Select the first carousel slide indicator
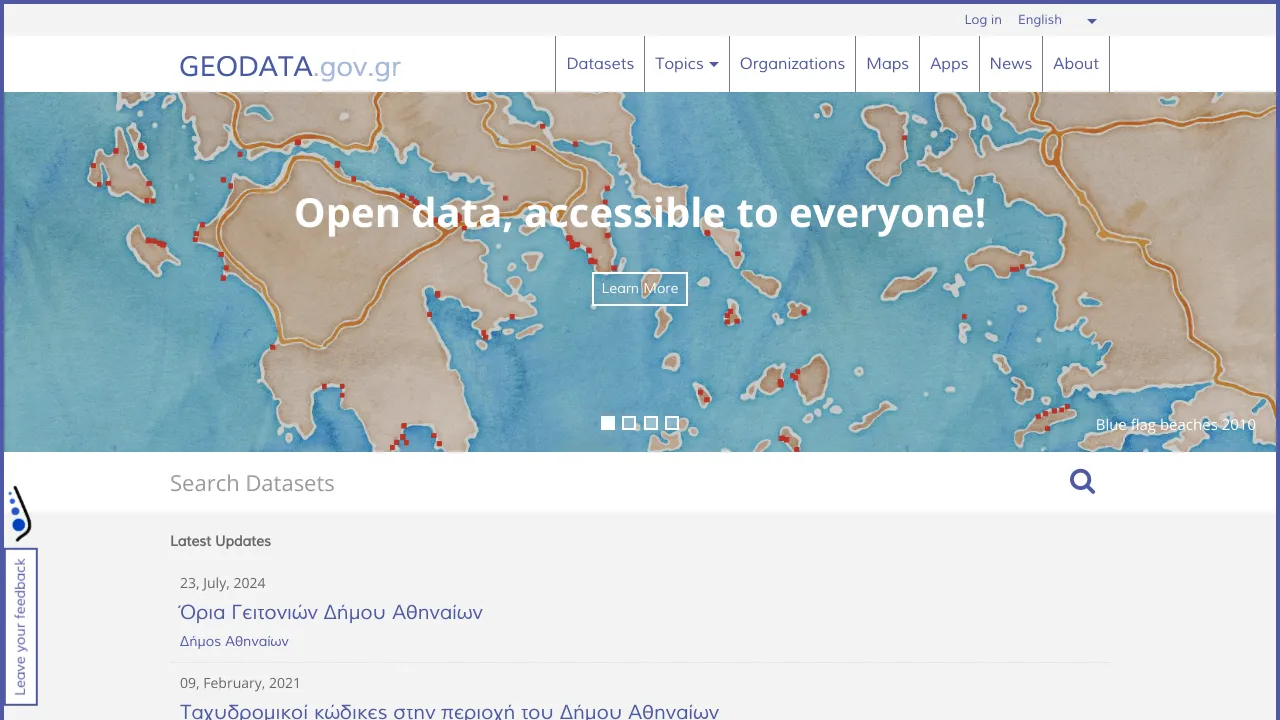Image resolution: width=1280 pixels, height=720 pixels. click(608, 423)
